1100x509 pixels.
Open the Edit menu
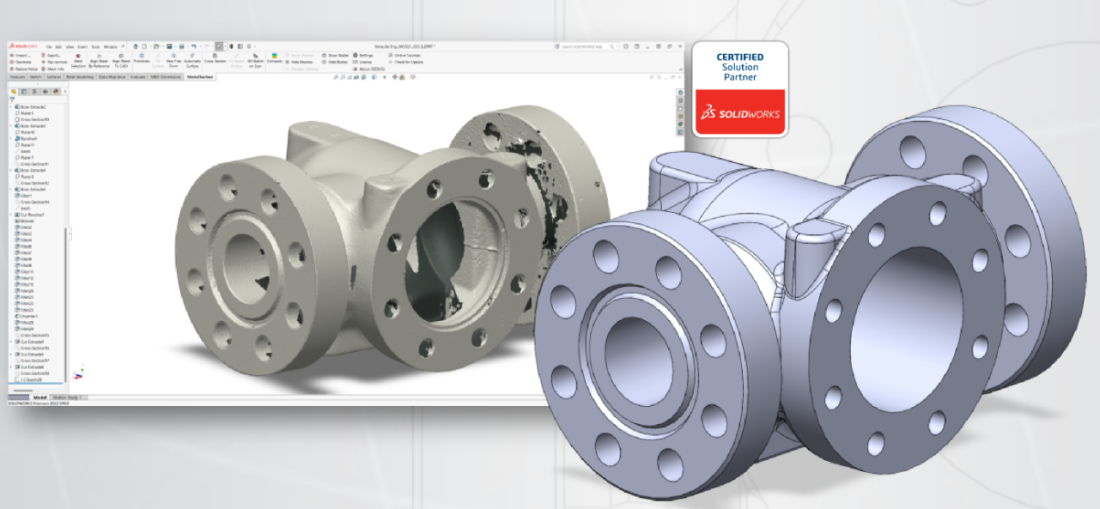click(x=58, y=47)
